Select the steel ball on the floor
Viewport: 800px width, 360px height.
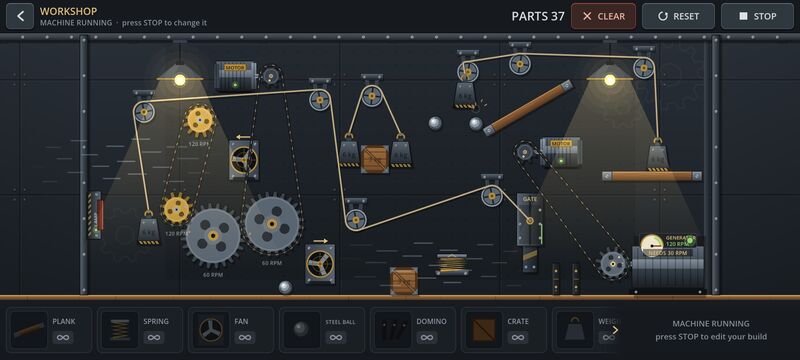[x=286, y=287]
